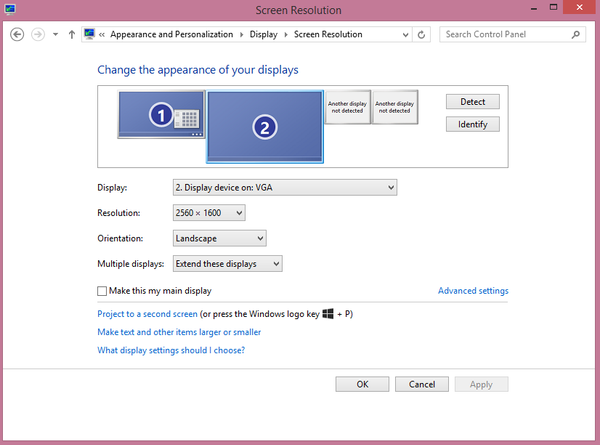Open the recent locations chevron
600x445 pixels.
click(x=56, y=34)
